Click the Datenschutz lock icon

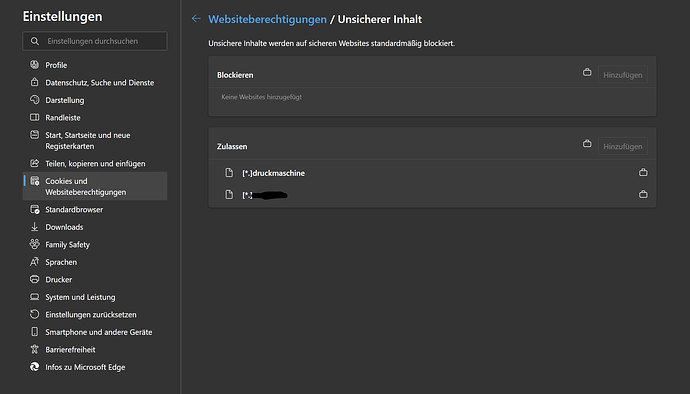pos(34,82)
